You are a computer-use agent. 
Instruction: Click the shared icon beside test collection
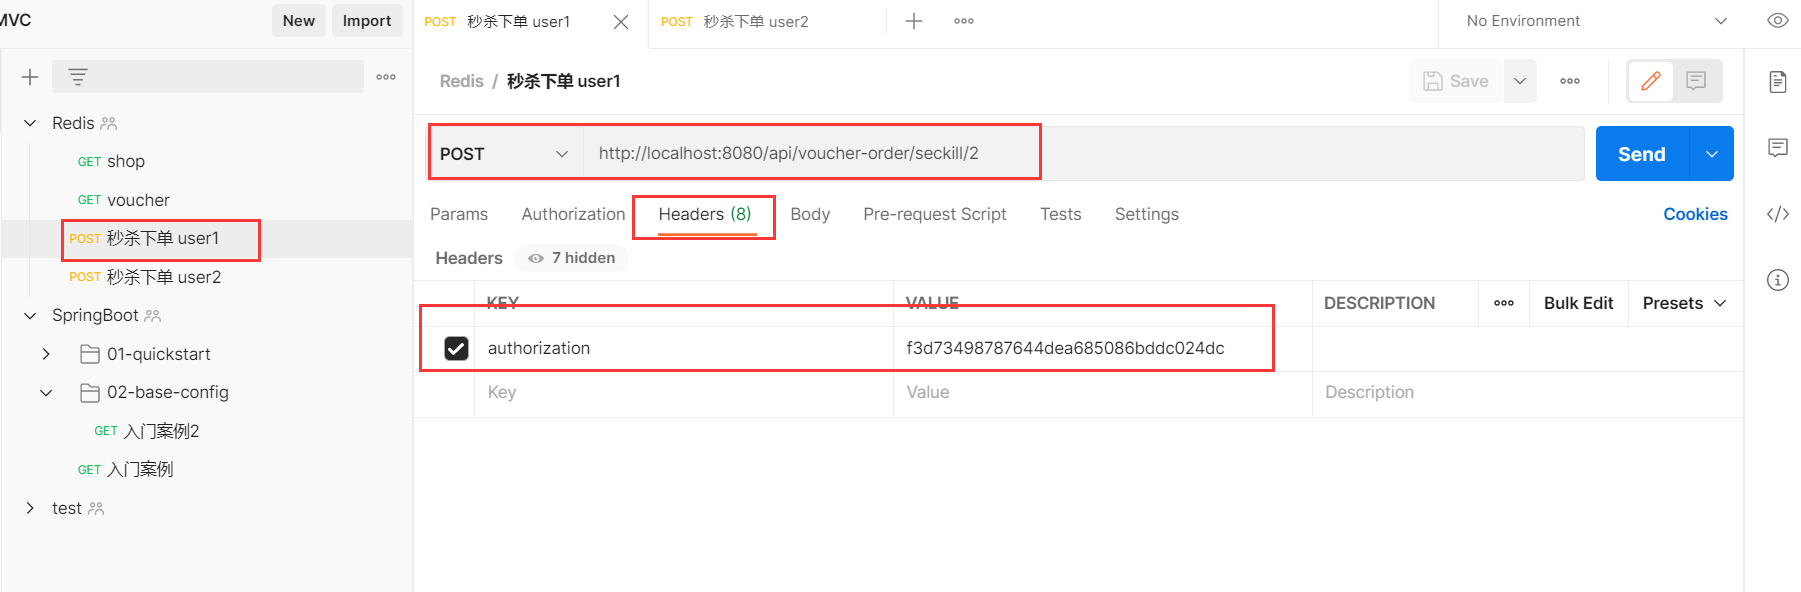pyautogui.click(x=96, y=508)
